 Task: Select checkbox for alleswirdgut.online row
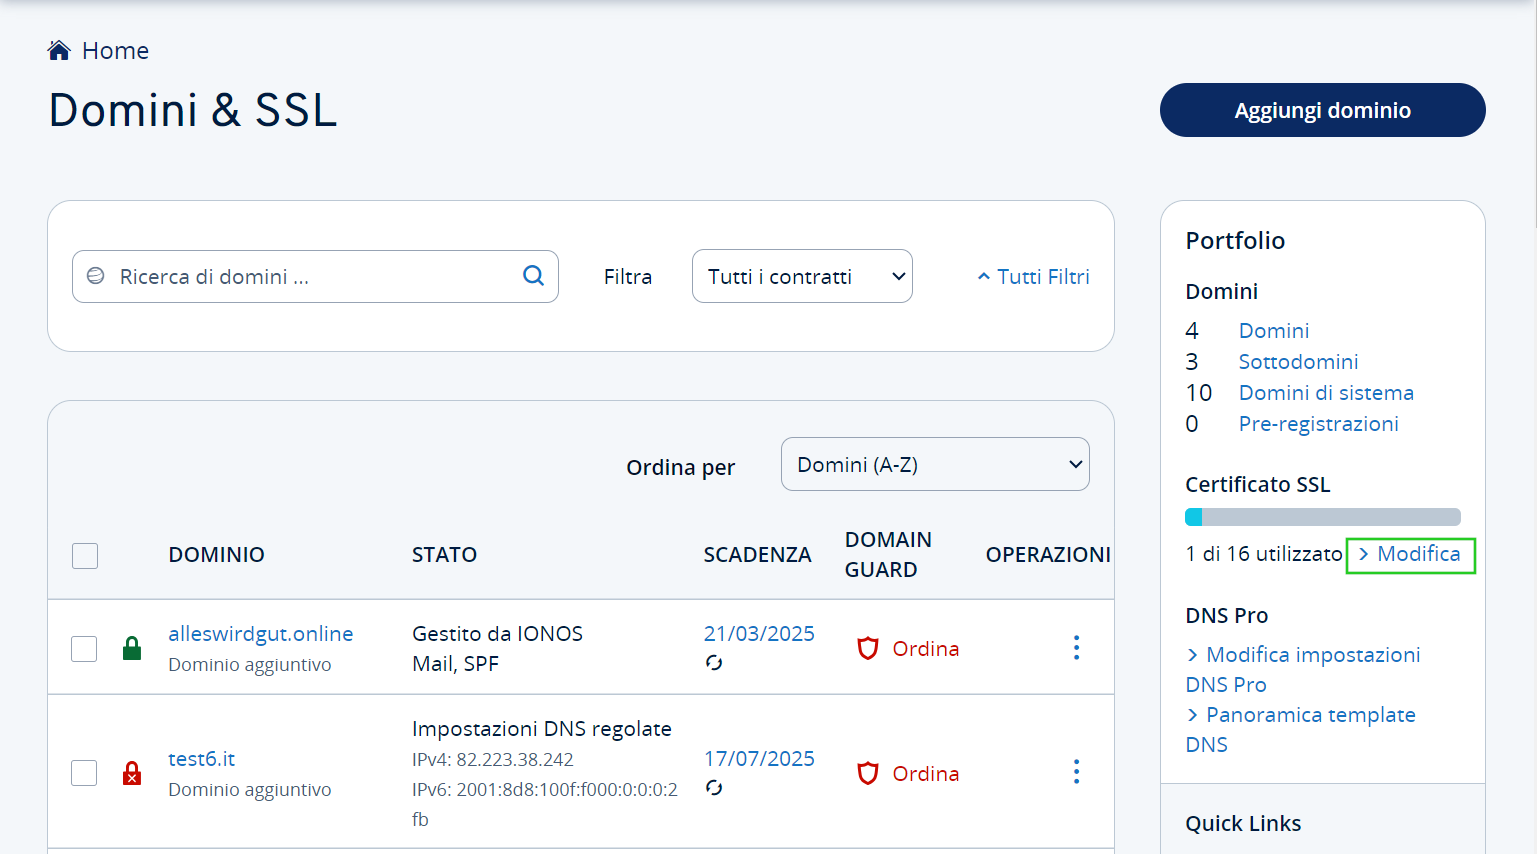(84, 649)
